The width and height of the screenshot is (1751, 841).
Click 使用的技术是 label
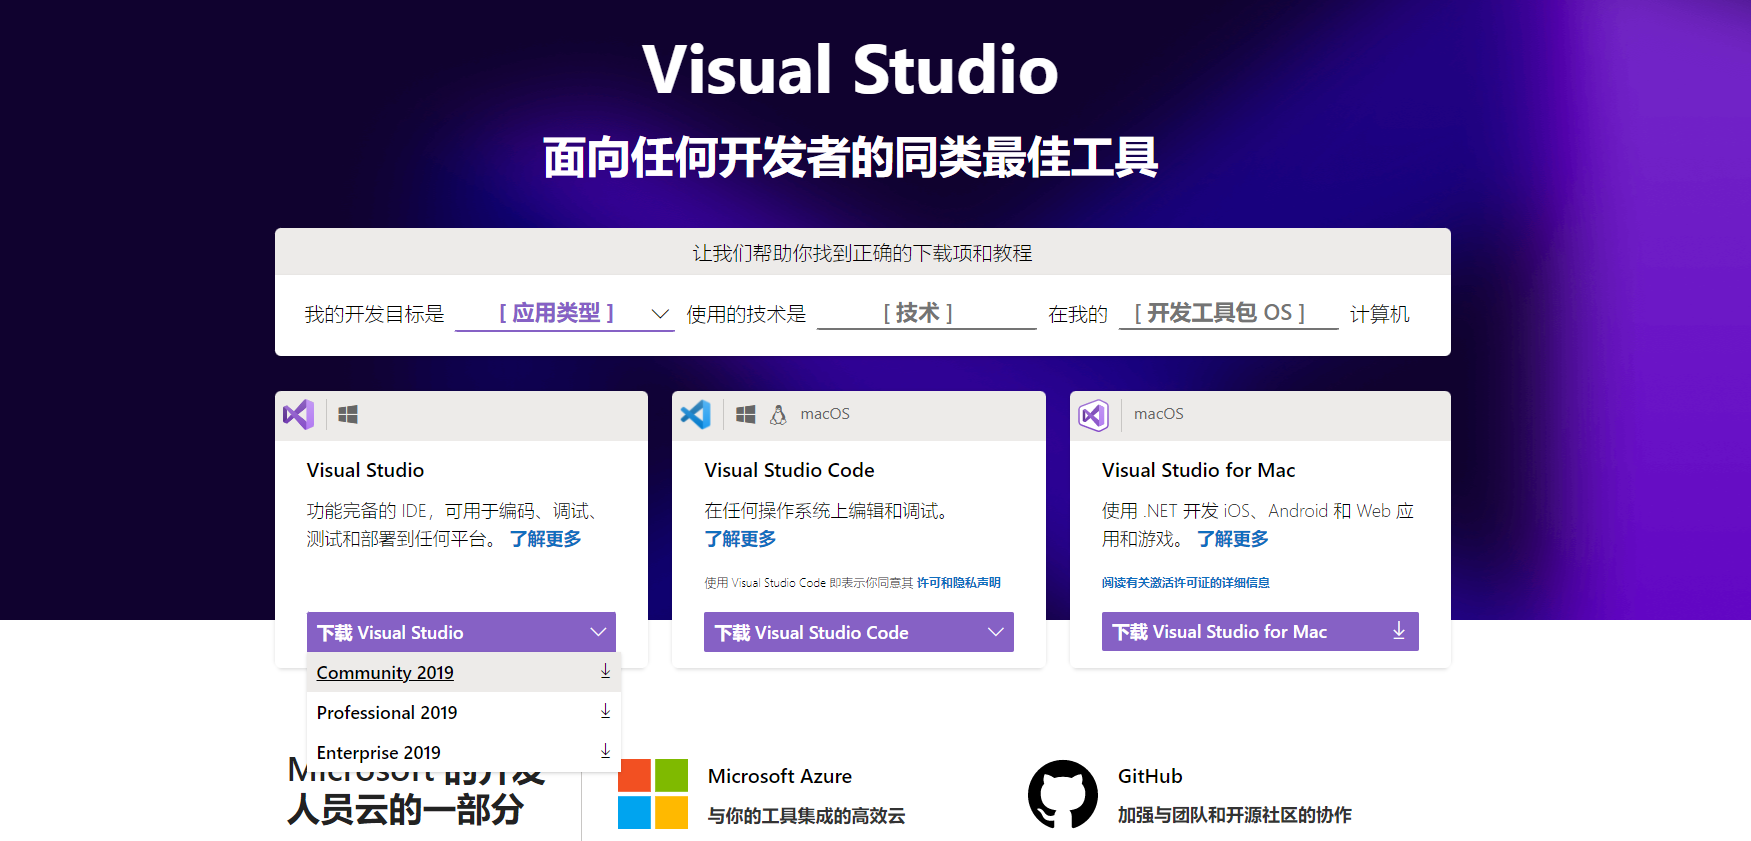tap(746, 314)
